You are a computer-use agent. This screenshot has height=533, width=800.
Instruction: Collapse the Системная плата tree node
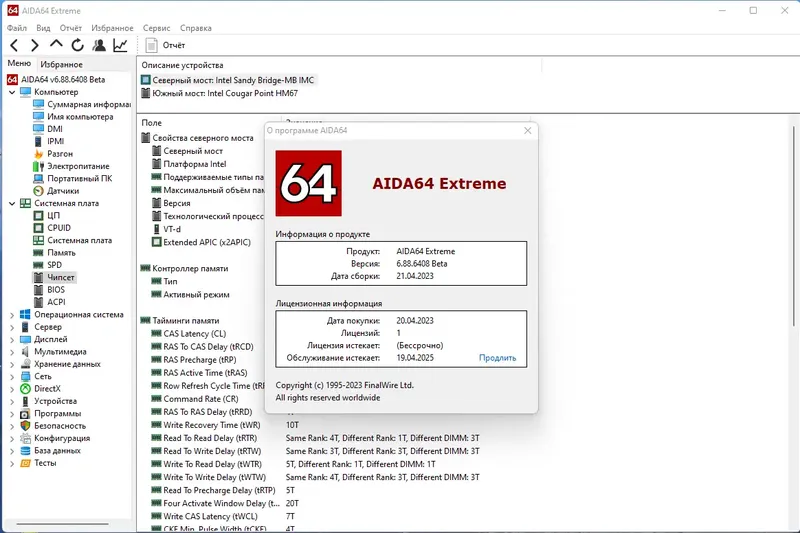pos(12,204)
